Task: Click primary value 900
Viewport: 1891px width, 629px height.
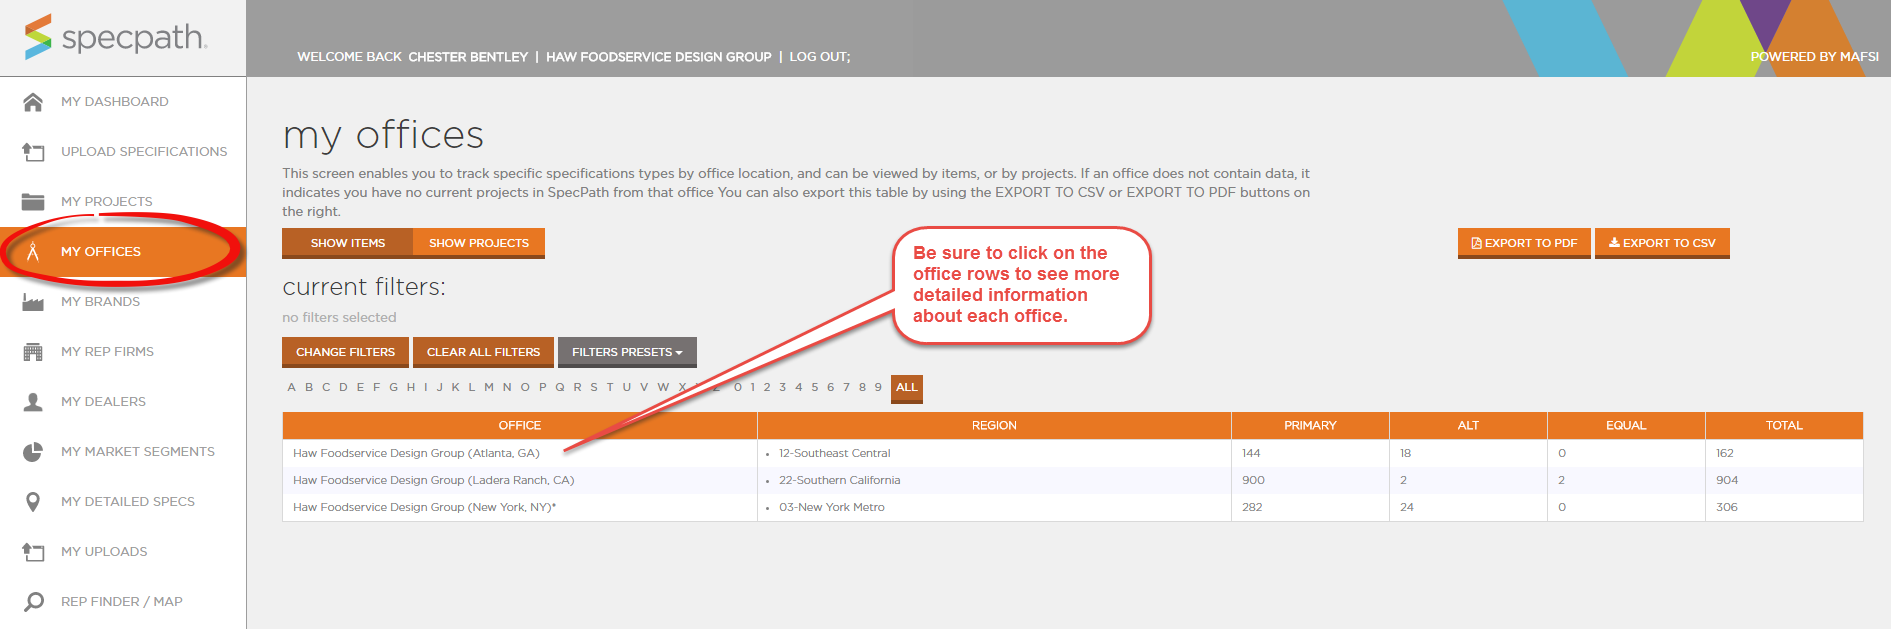Action: [1253, 480]
